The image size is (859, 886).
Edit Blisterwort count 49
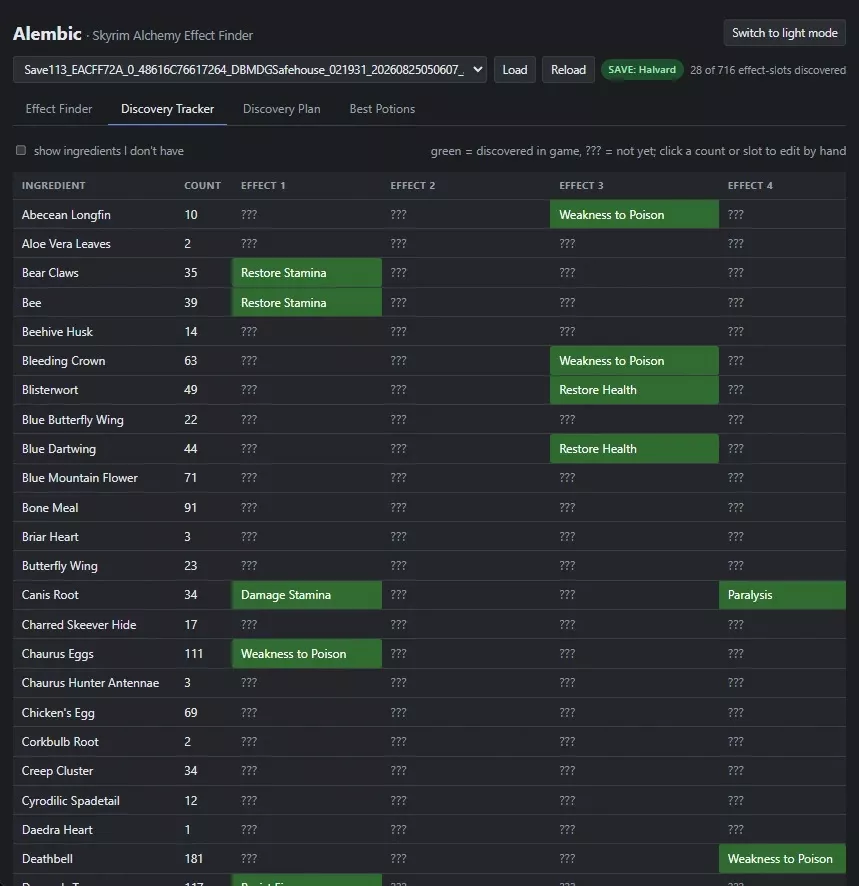pyautogui.click(x=191, y=390)
